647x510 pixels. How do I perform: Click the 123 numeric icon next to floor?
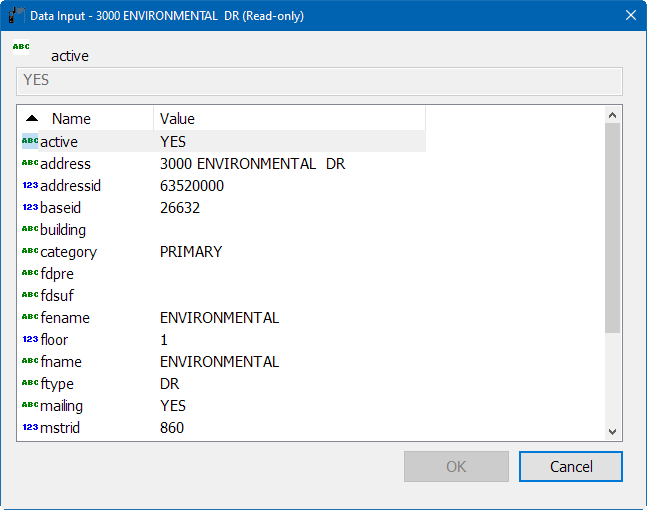[30, 340]
